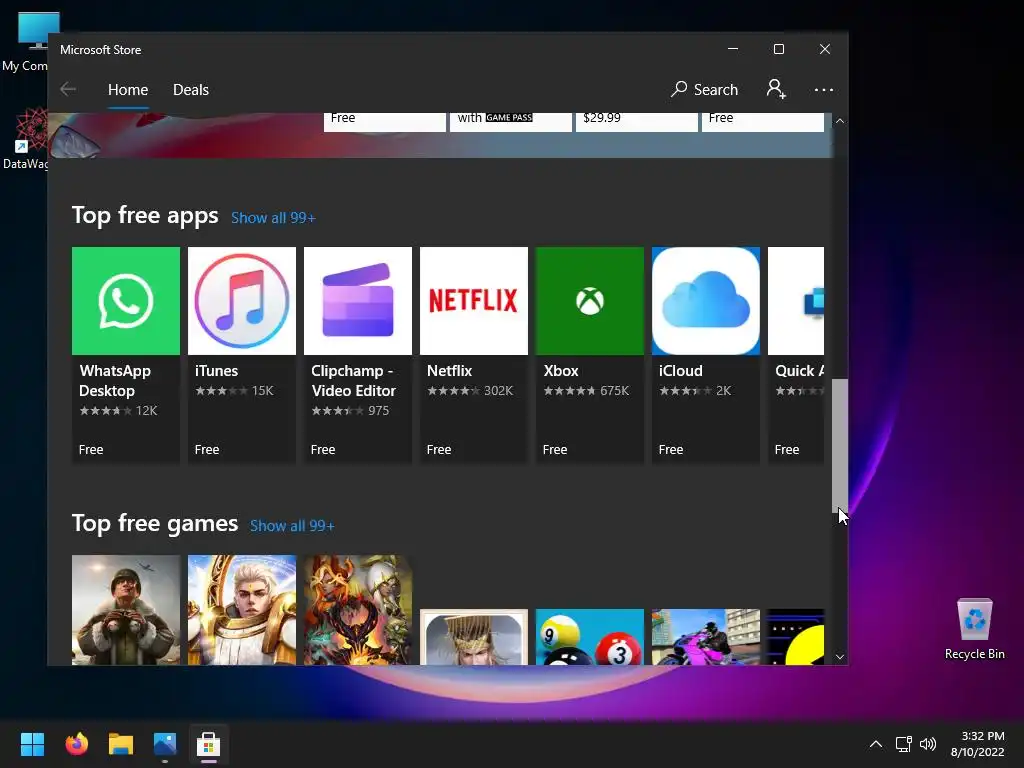Open the iTunes app icon
The image size is (1024, 768).
[242, 301]
